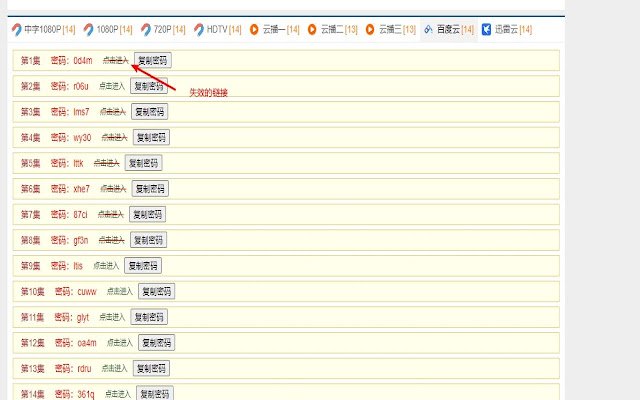This screenshot has height=400, width=640.
Task: Copy password for episode 第13集
Action: pos(151,369)
